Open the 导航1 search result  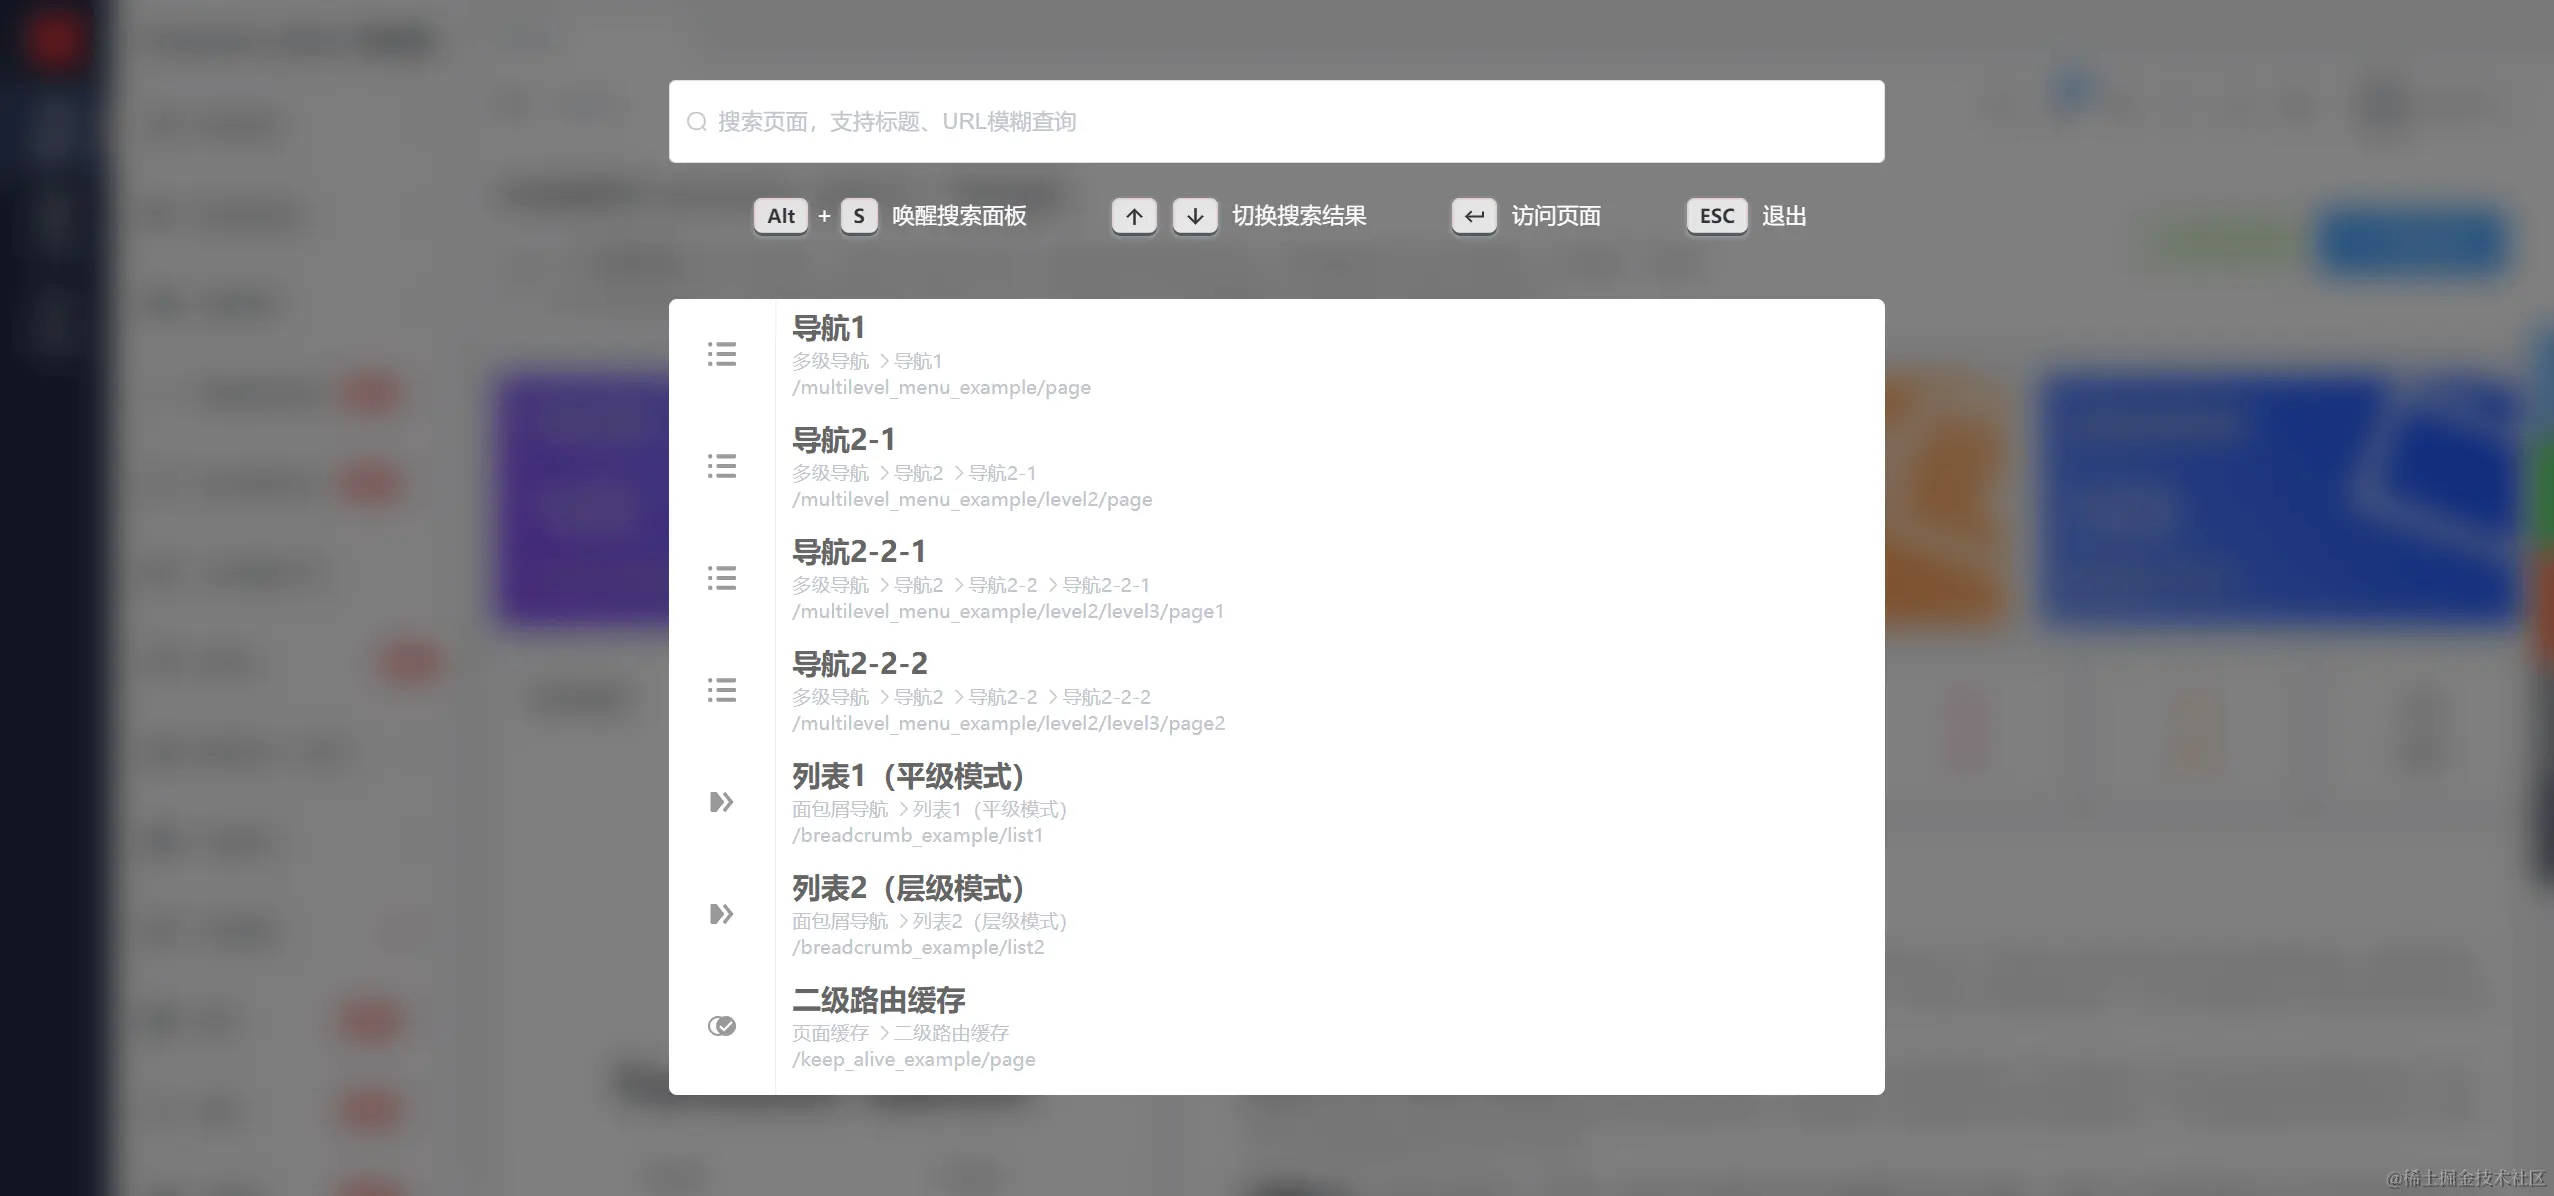point(1276,355)
